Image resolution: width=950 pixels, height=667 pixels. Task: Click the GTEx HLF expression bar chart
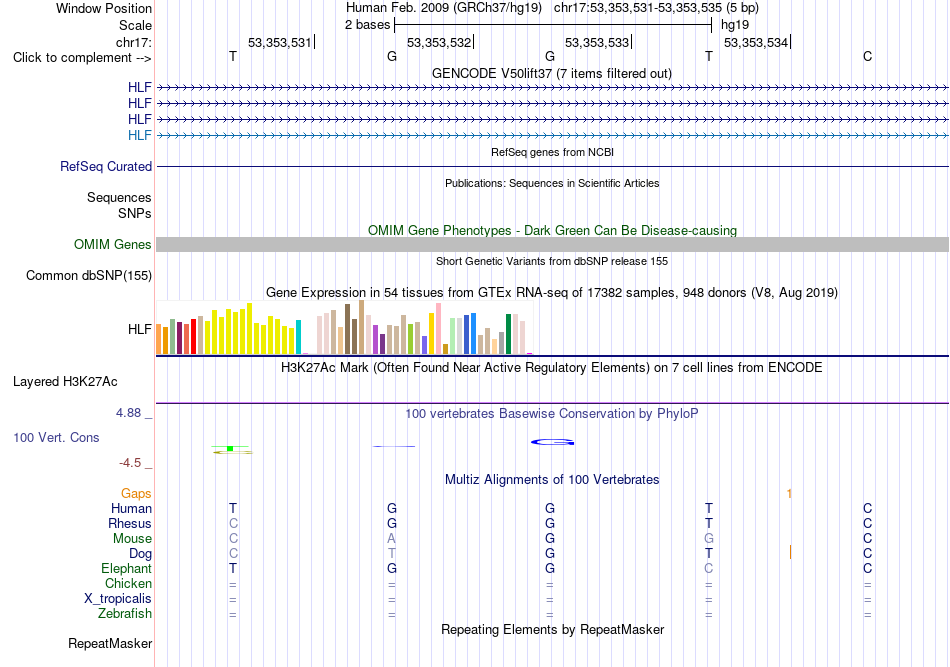click(344, 327)
